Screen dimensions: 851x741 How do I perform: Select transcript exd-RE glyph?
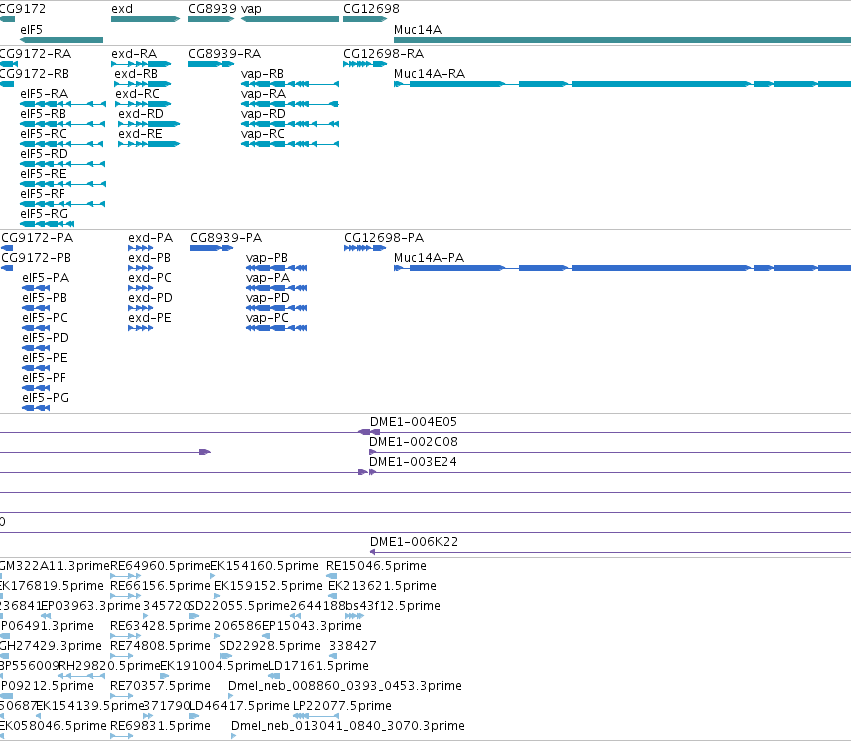coord(149,144)
